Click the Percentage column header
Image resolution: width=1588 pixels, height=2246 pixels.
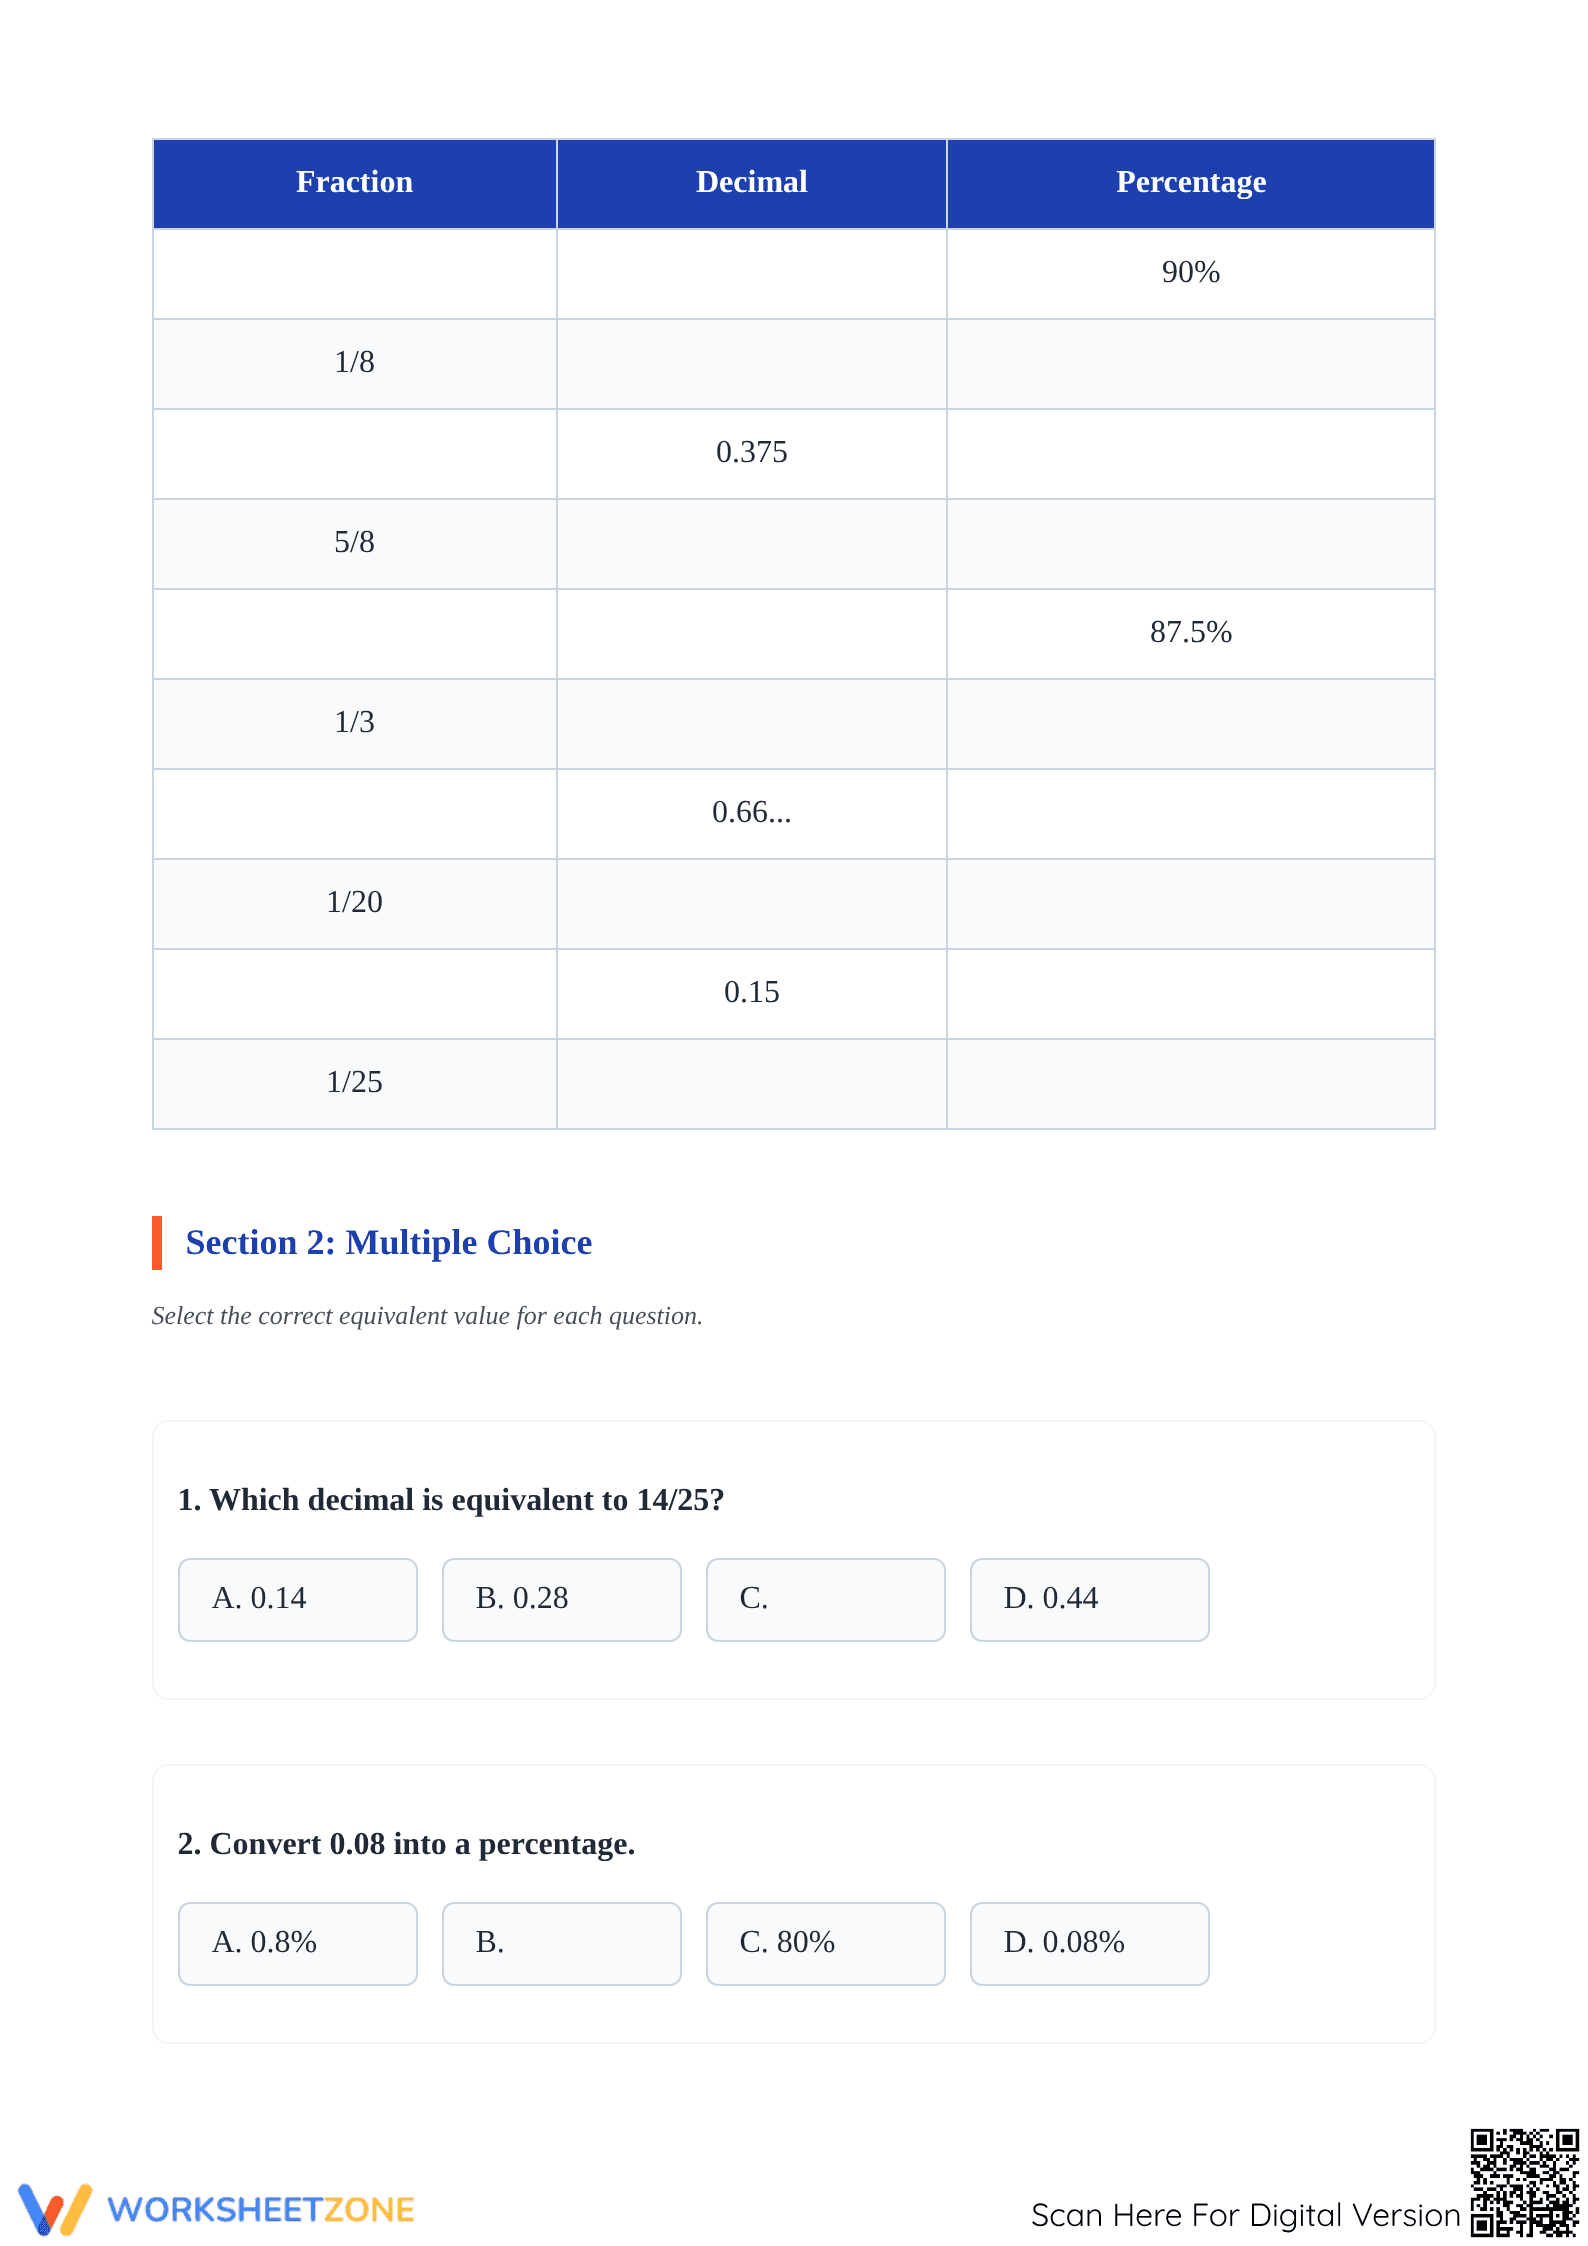pos(1191,184)
